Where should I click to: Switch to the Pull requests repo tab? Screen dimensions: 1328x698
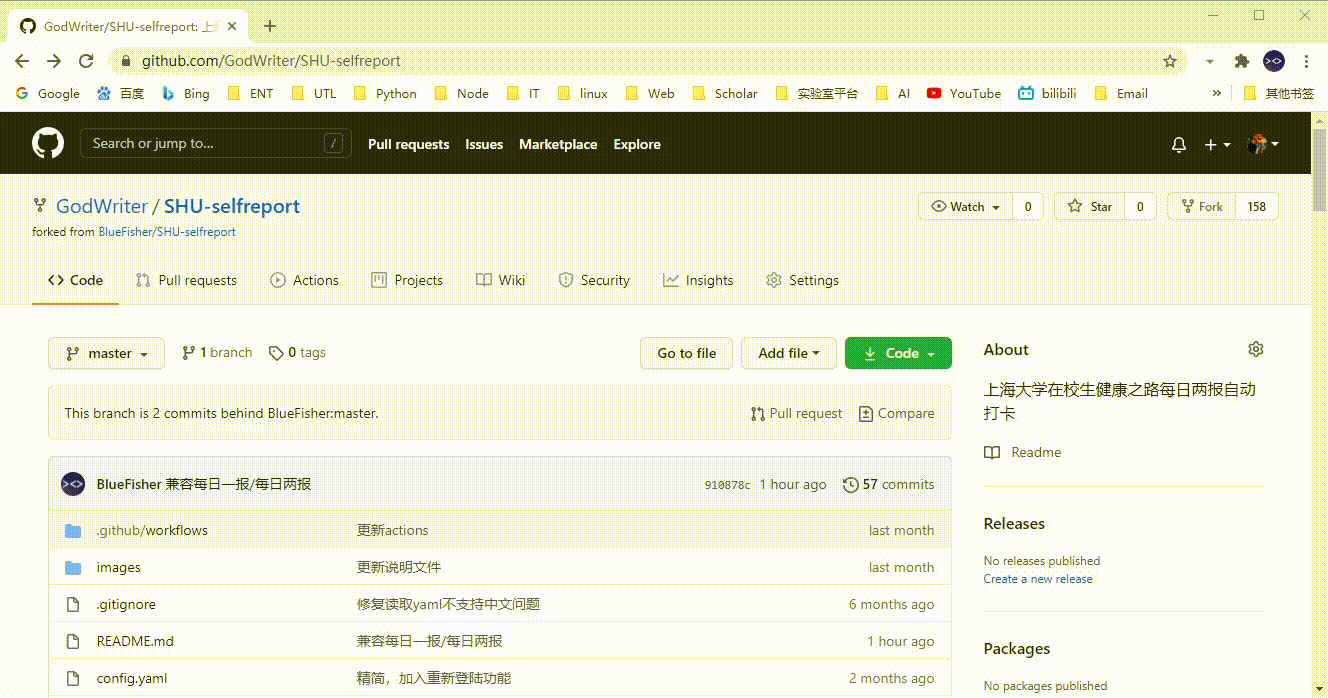tap(186, 280)
